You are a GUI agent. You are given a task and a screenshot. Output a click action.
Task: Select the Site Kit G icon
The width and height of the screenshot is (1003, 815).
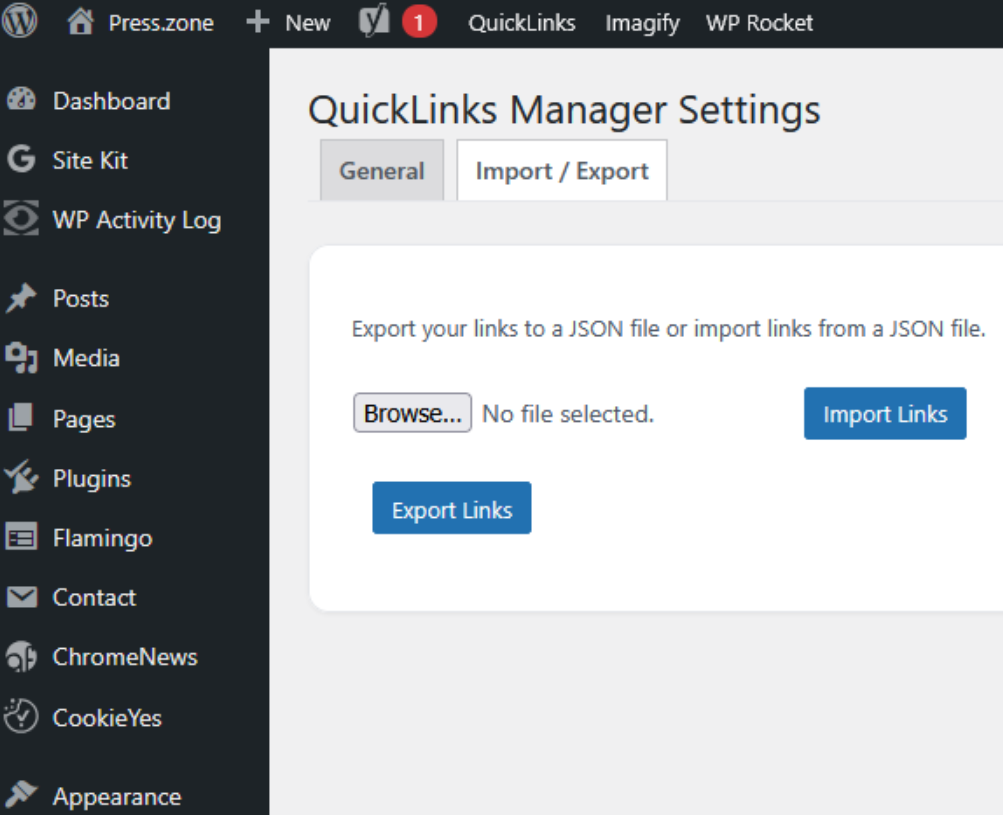click(x=21, y=160)
